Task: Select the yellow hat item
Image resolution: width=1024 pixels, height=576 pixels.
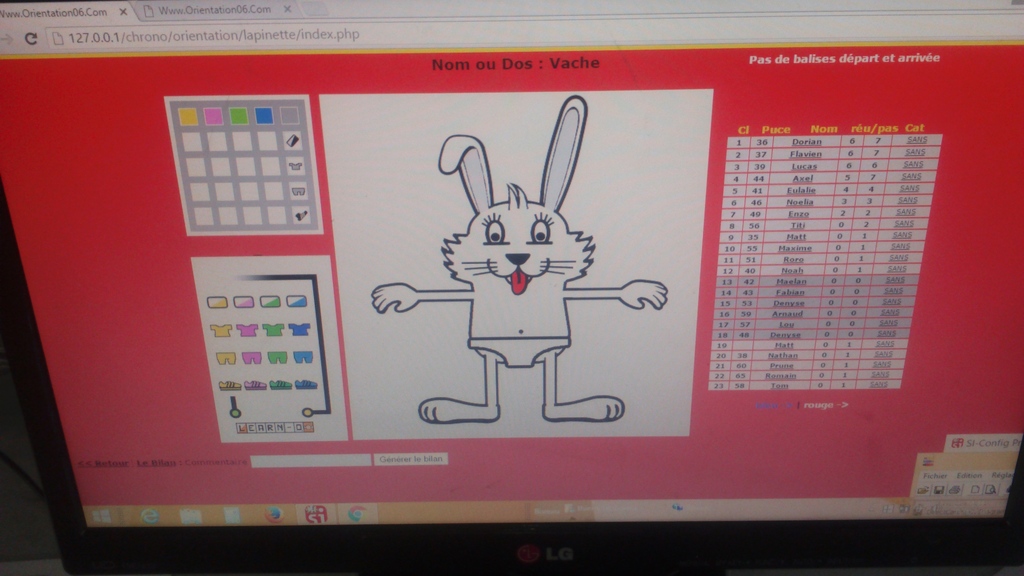Action: coord(217,301)
